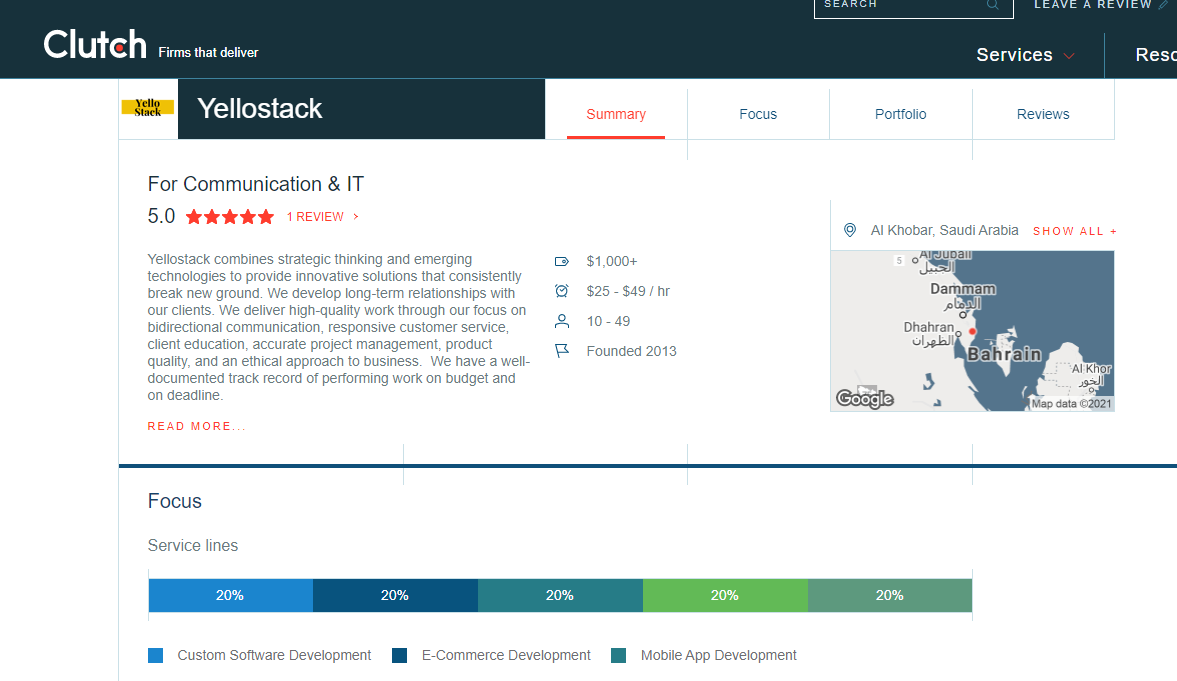The width and height of the screenshot is (1177, 681).
Task: Click the clock icon by hourly rate
Action: [x=561, y=291]
